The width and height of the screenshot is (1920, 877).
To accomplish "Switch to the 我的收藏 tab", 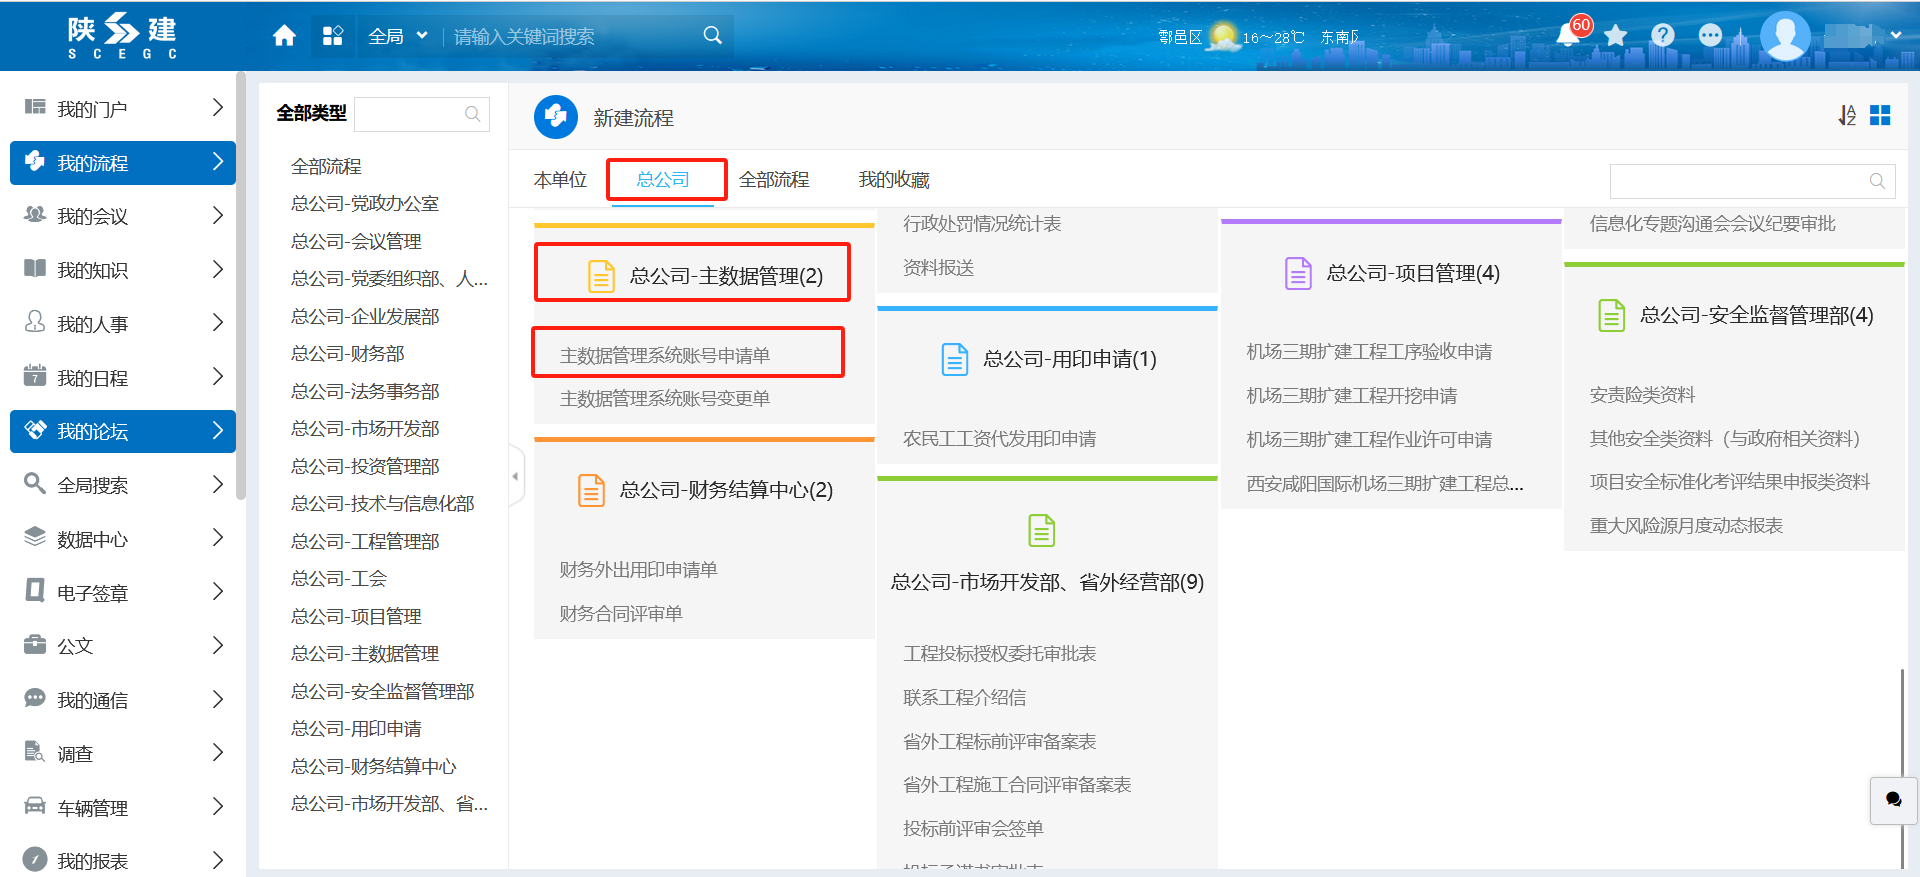I will pyautogui.click(x=893, y=180).
